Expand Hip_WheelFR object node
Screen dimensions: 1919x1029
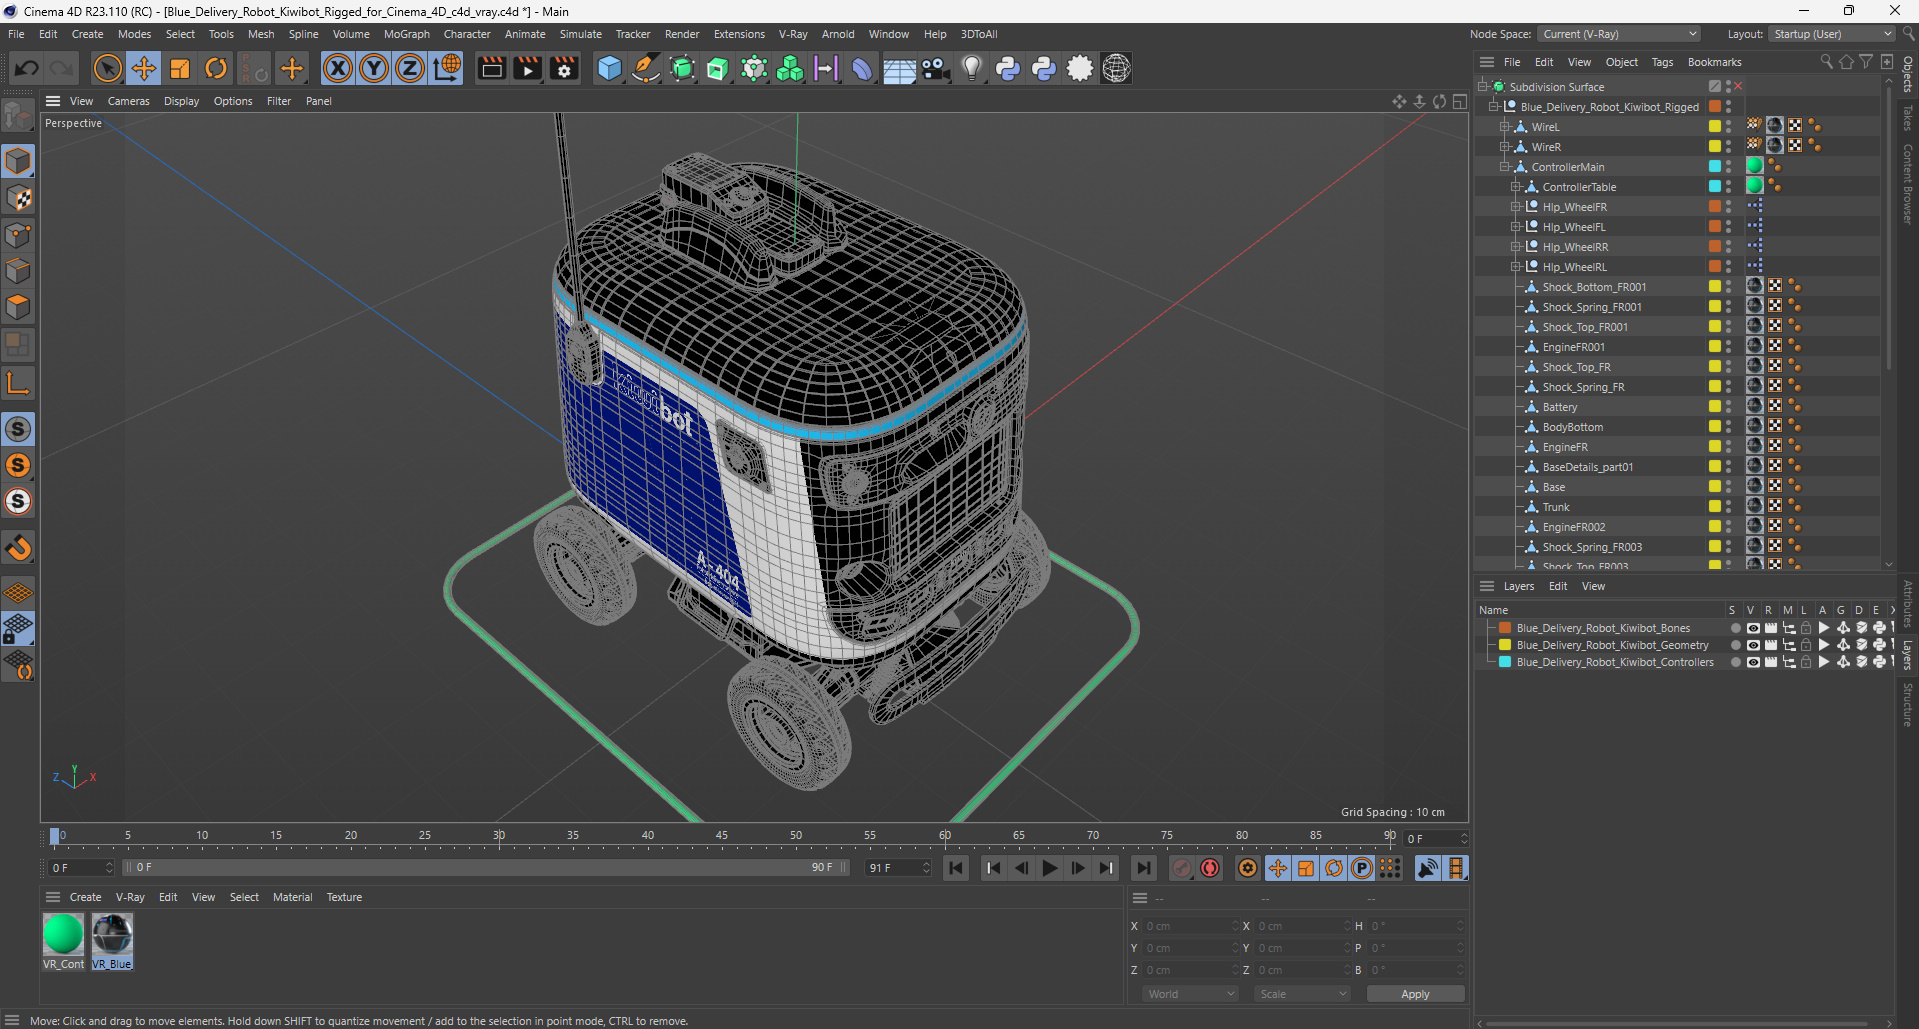[1516, 207]
